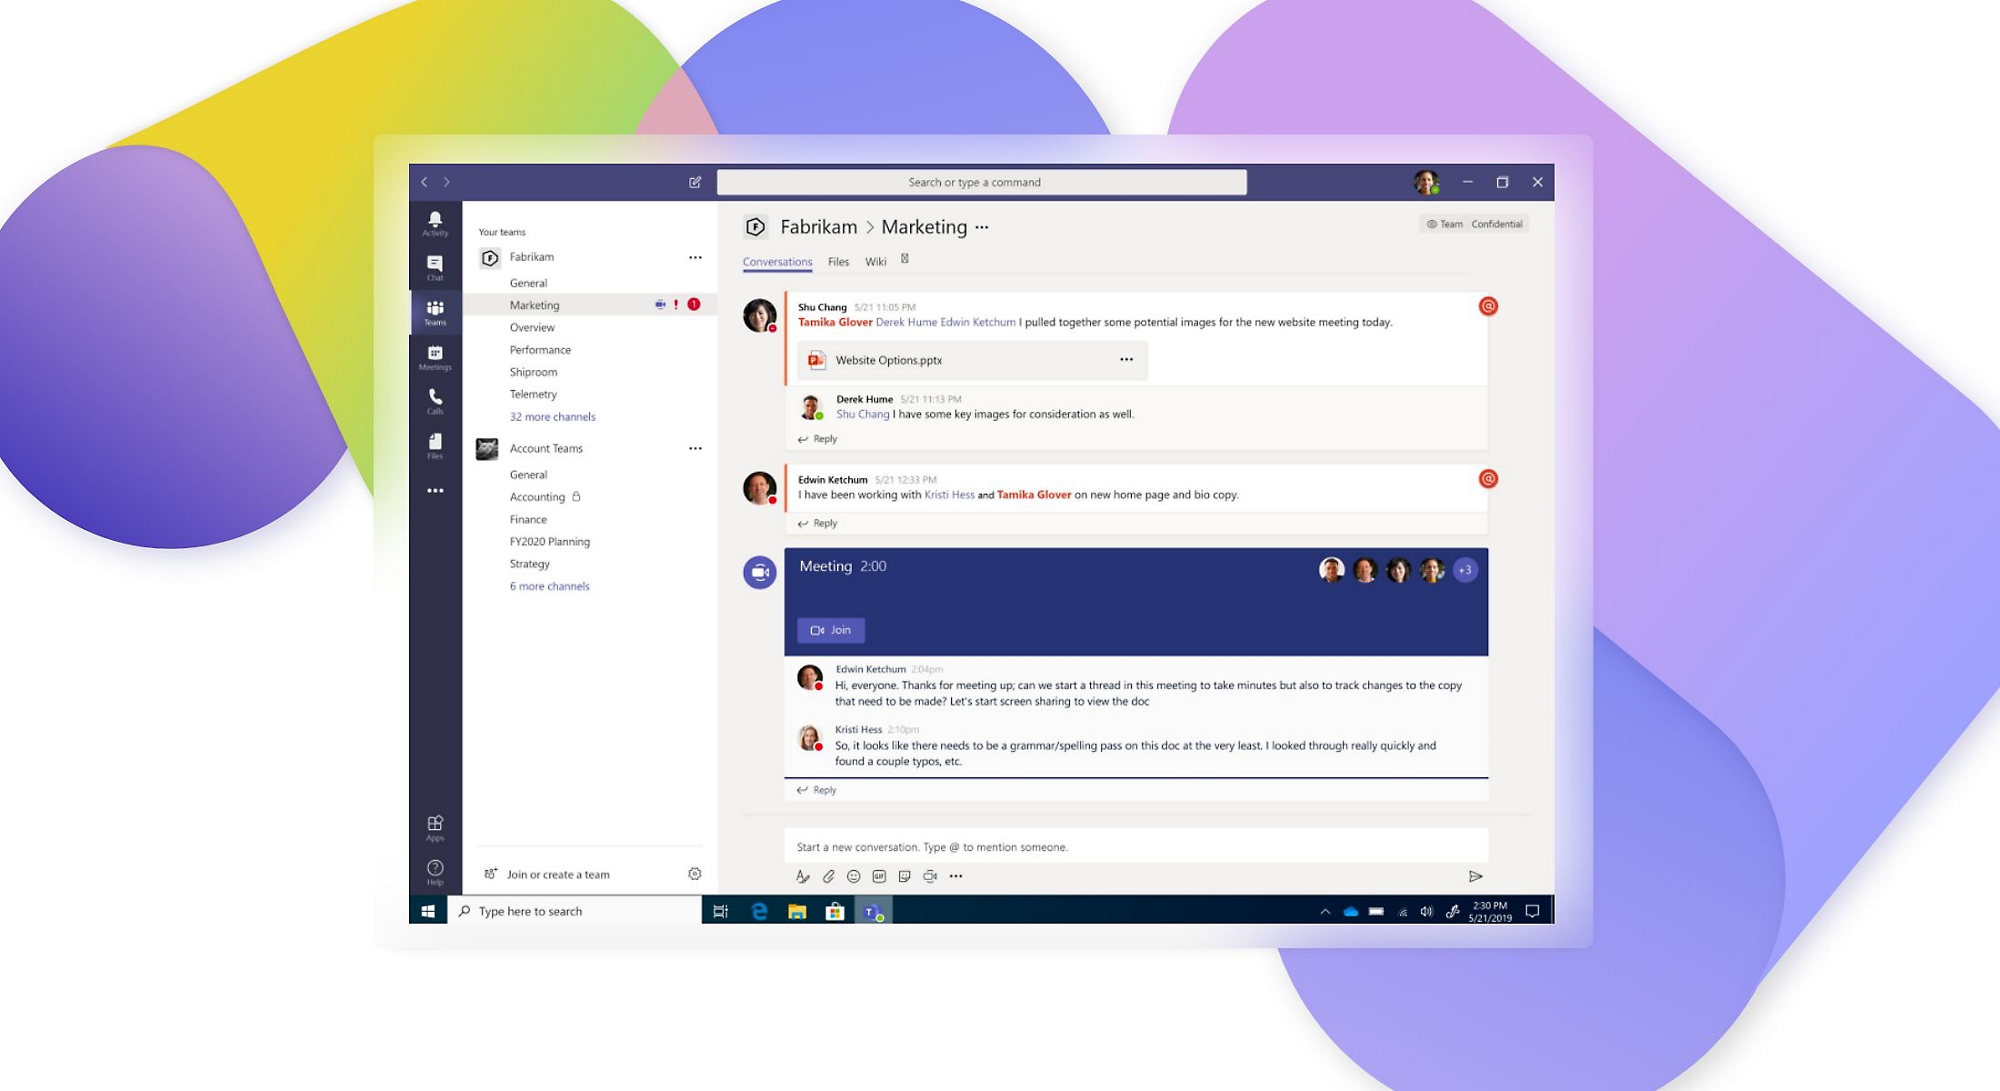Viewport: 2000px width, 1091px height.
Task: Switch to the Files tab
Action: (x=838, y=262)
